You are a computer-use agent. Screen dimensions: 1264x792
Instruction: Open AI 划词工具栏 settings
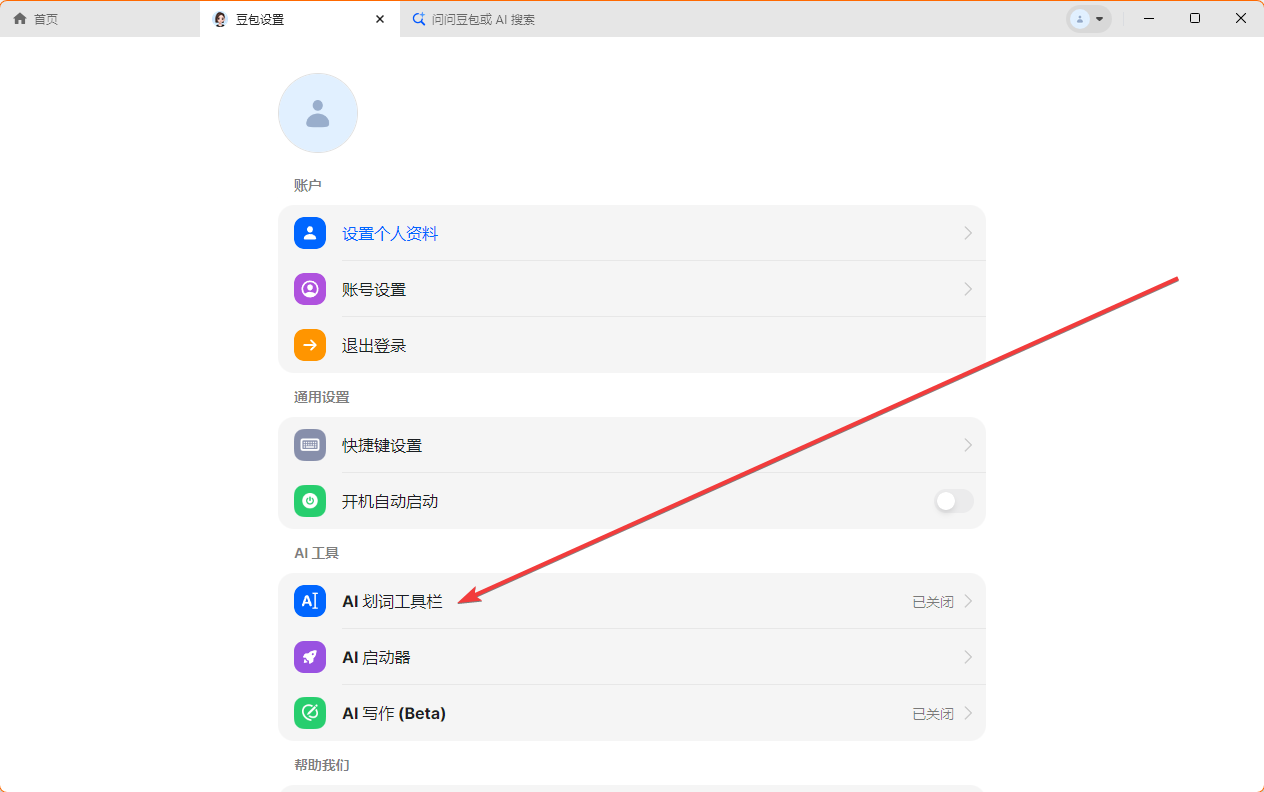632,601
